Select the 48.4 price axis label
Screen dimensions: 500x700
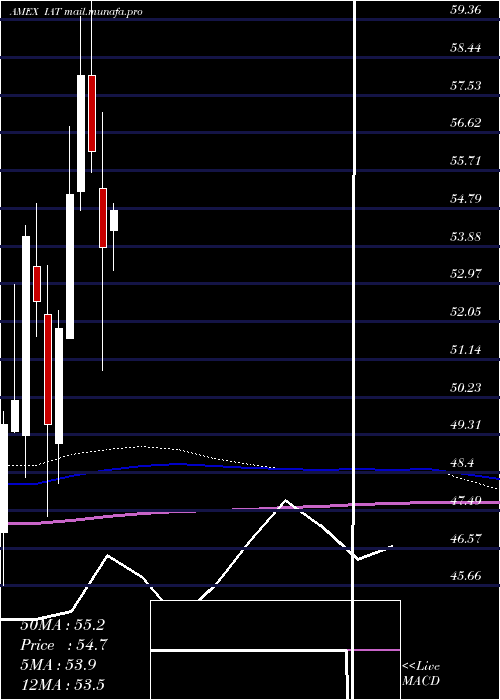(x=462, y=462)
